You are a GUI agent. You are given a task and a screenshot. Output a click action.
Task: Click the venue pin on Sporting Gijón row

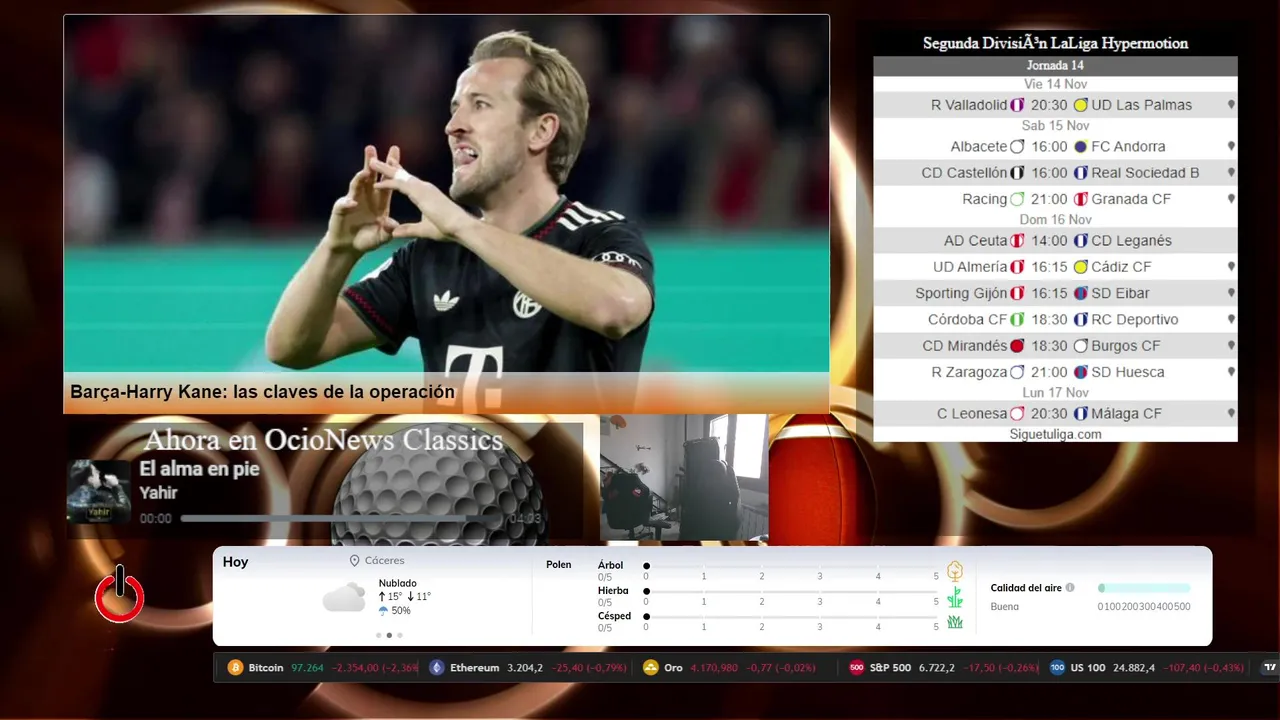(x=1231, y=293)
